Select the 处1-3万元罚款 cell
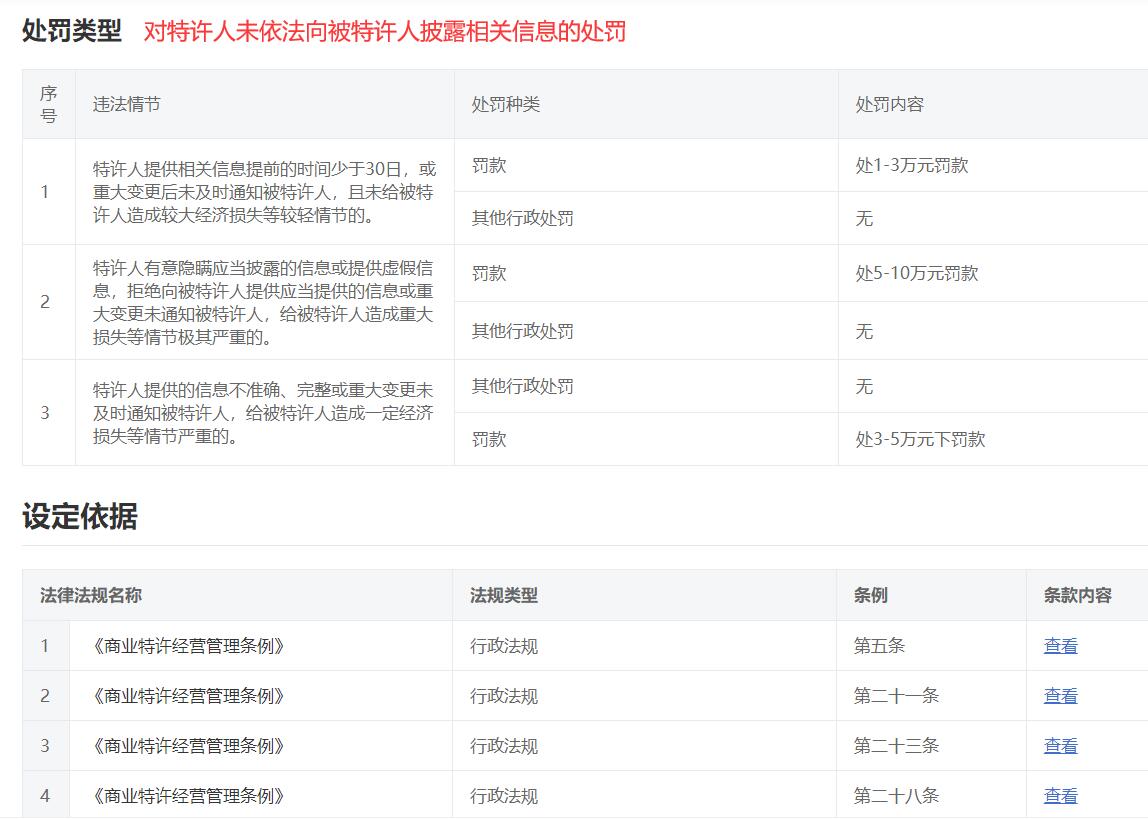This screenshot has width=1148, height=819. click(x=911, y=166)
